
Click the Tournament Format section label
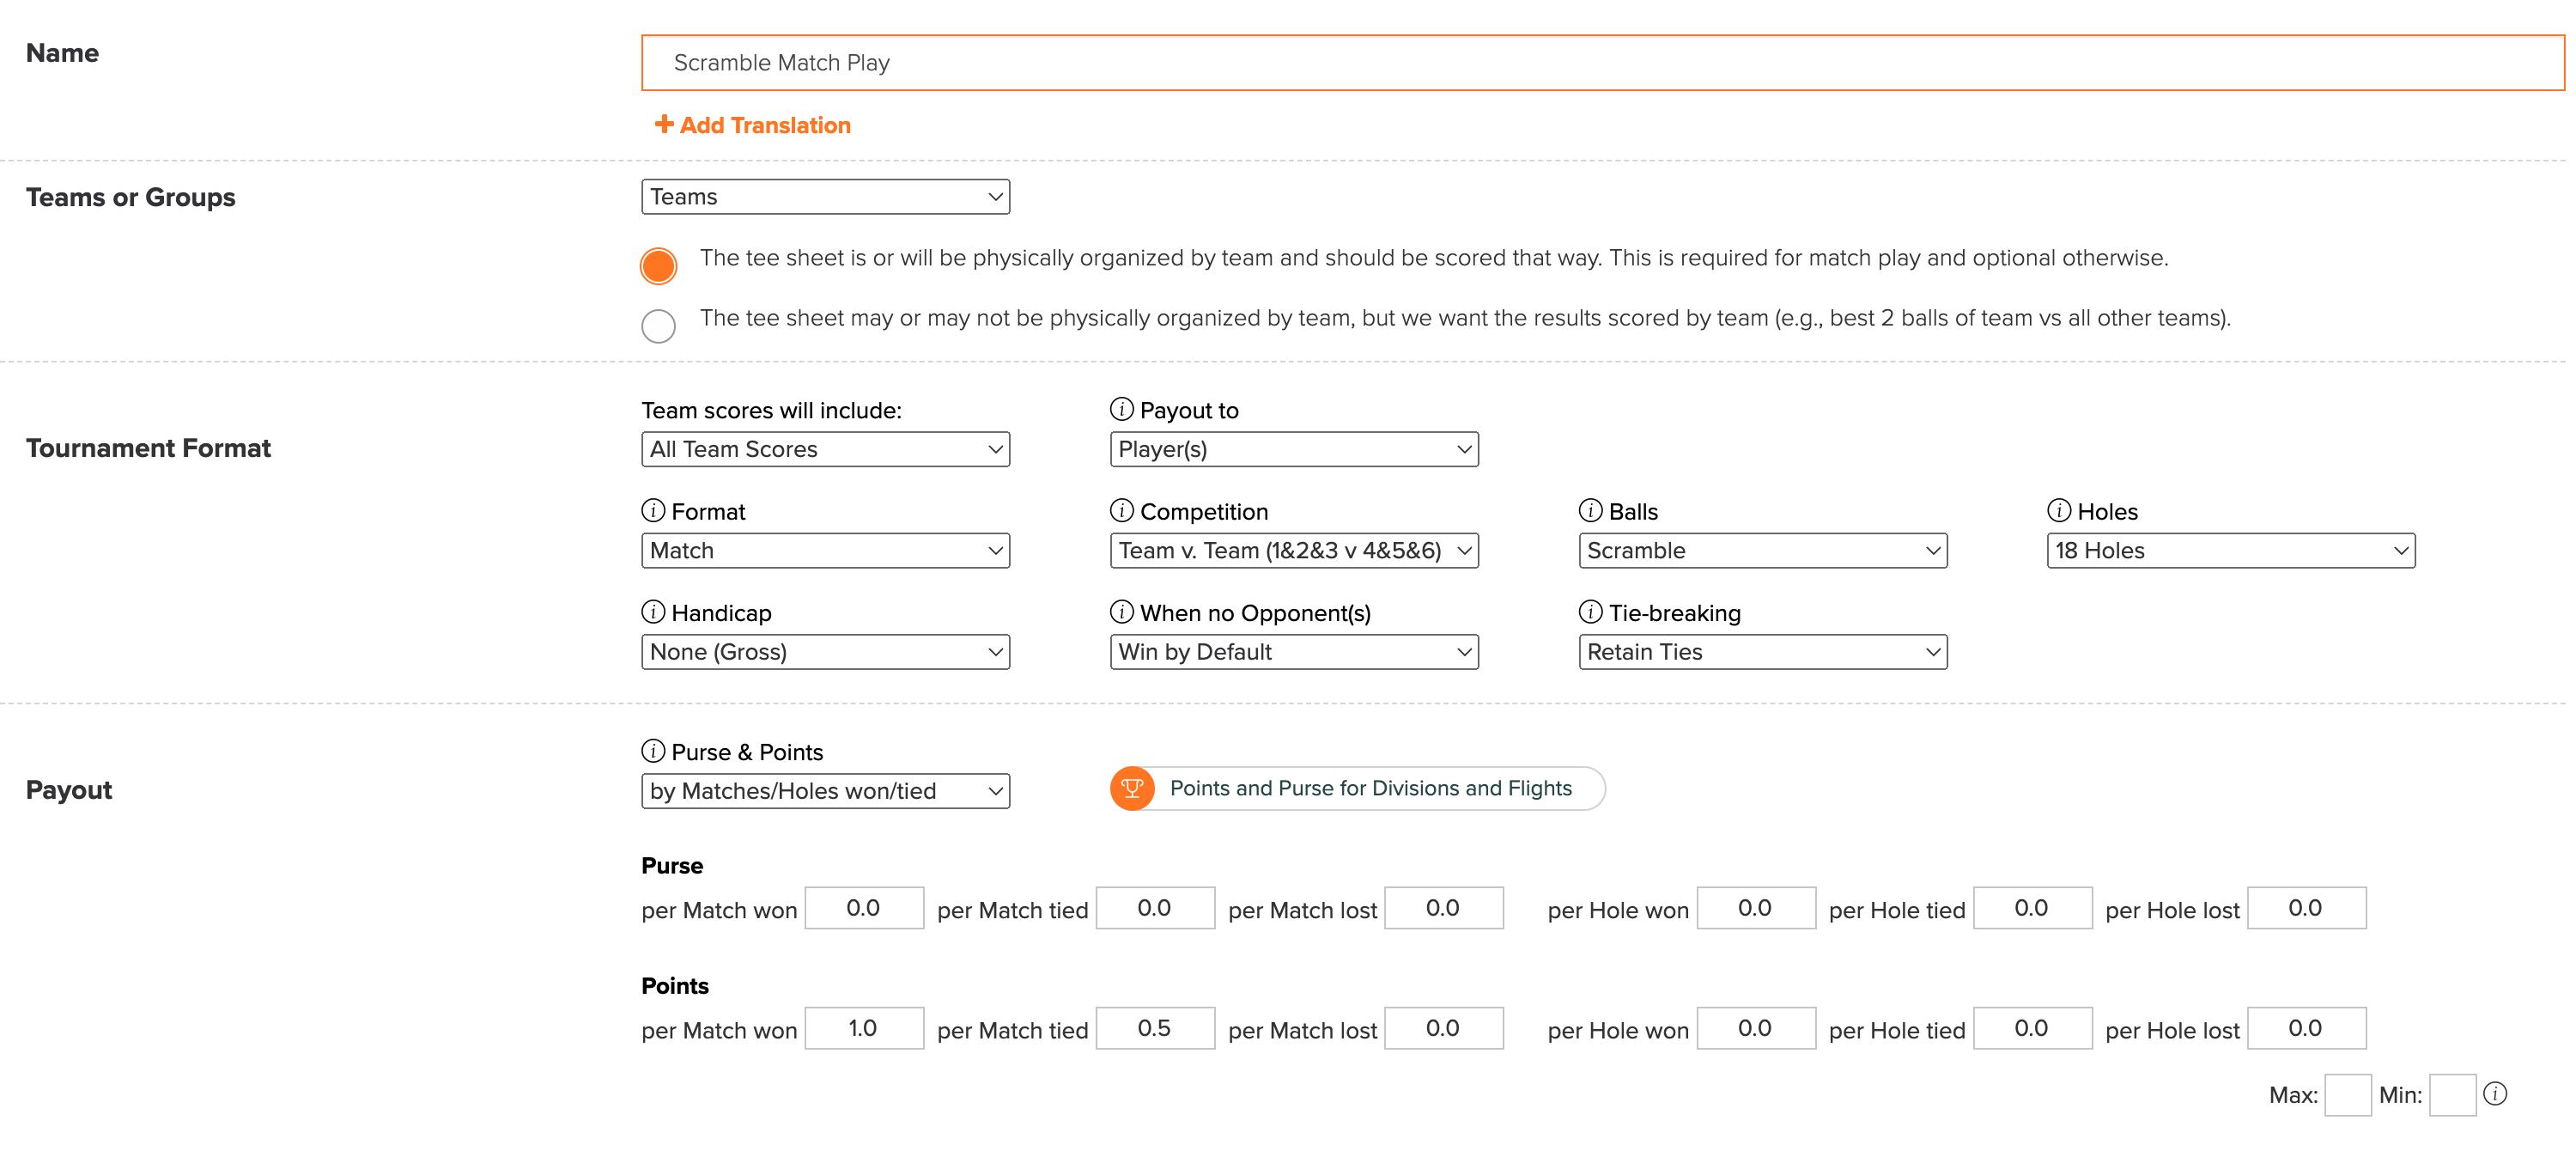point(148,448)
